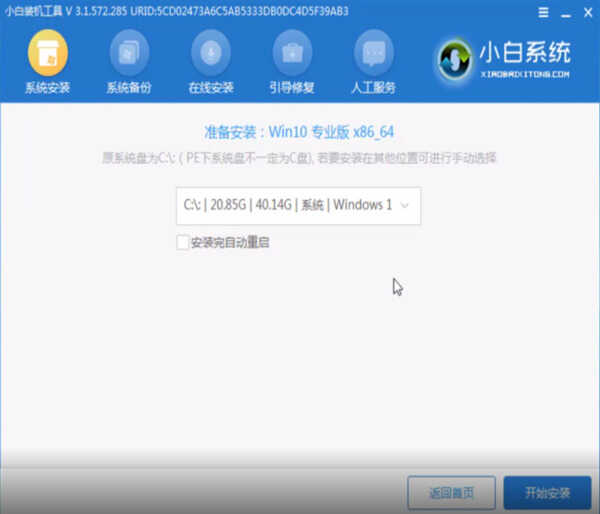Screen dimensions: 600x514
Task: Open the hamburger menu in title bar
Action: click(x=543, y=13)
